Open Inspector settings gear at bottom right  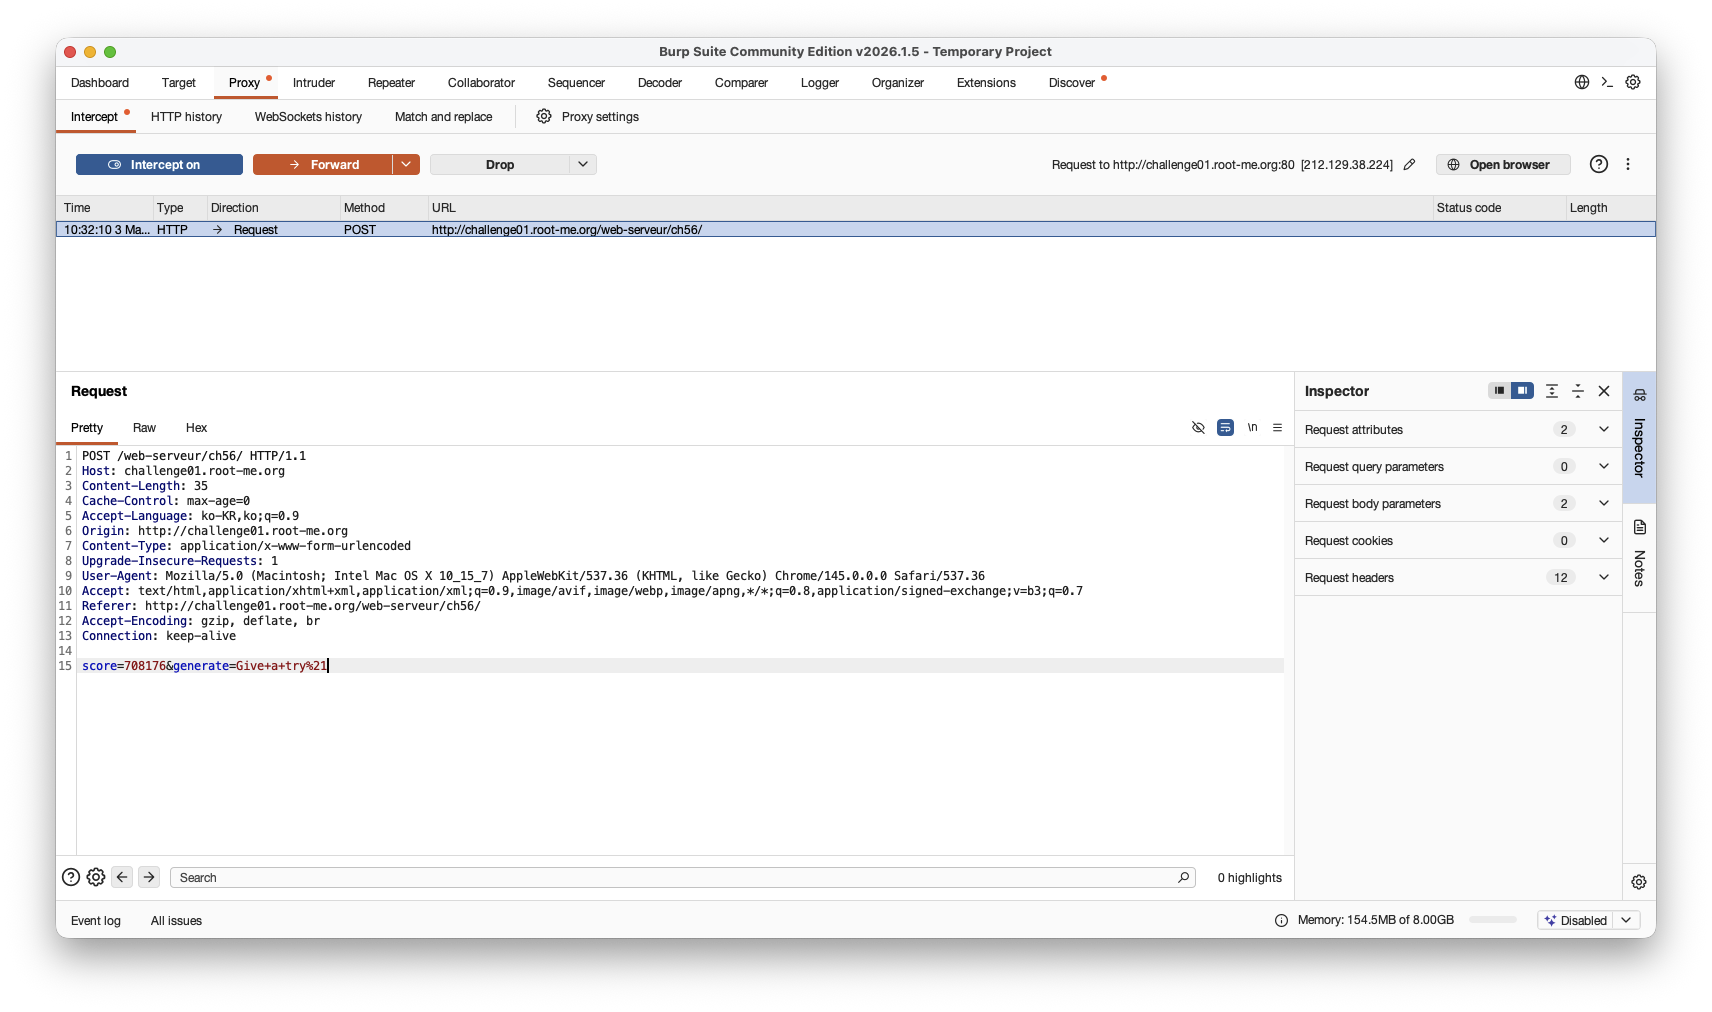(1639, 882)
